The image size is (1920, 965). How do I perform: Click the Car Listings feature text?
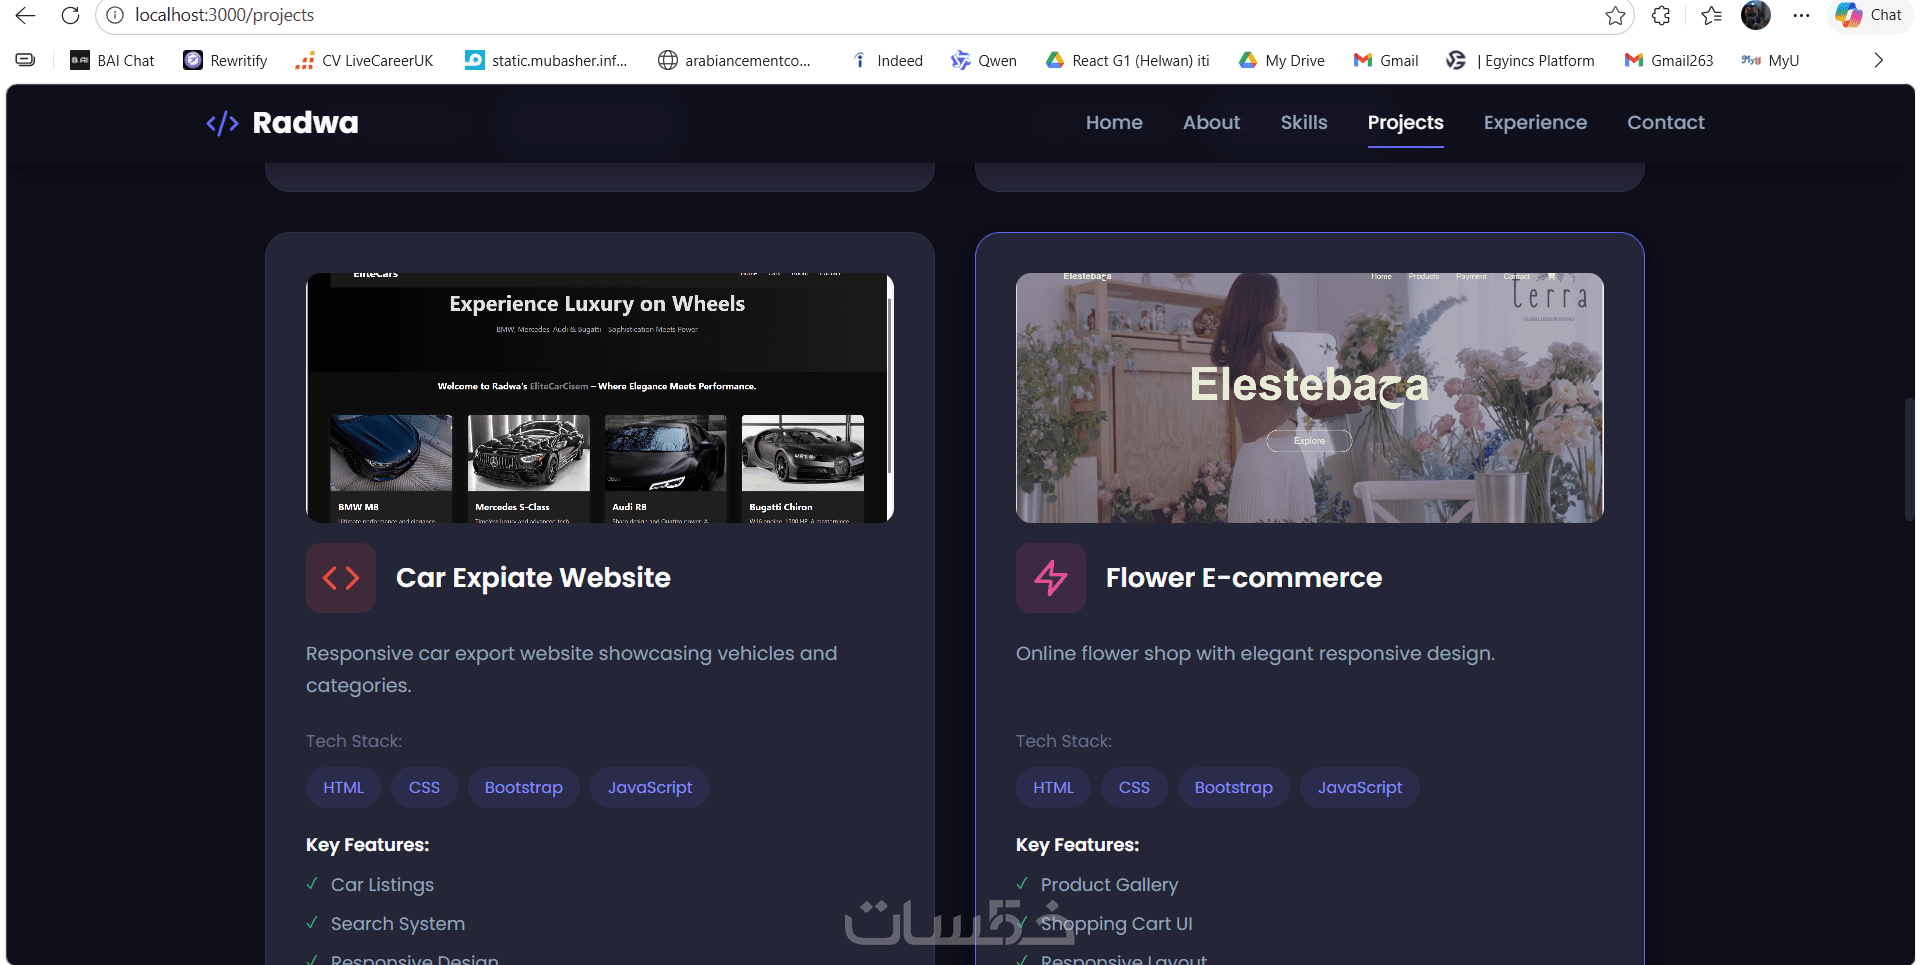coord(382,885)
